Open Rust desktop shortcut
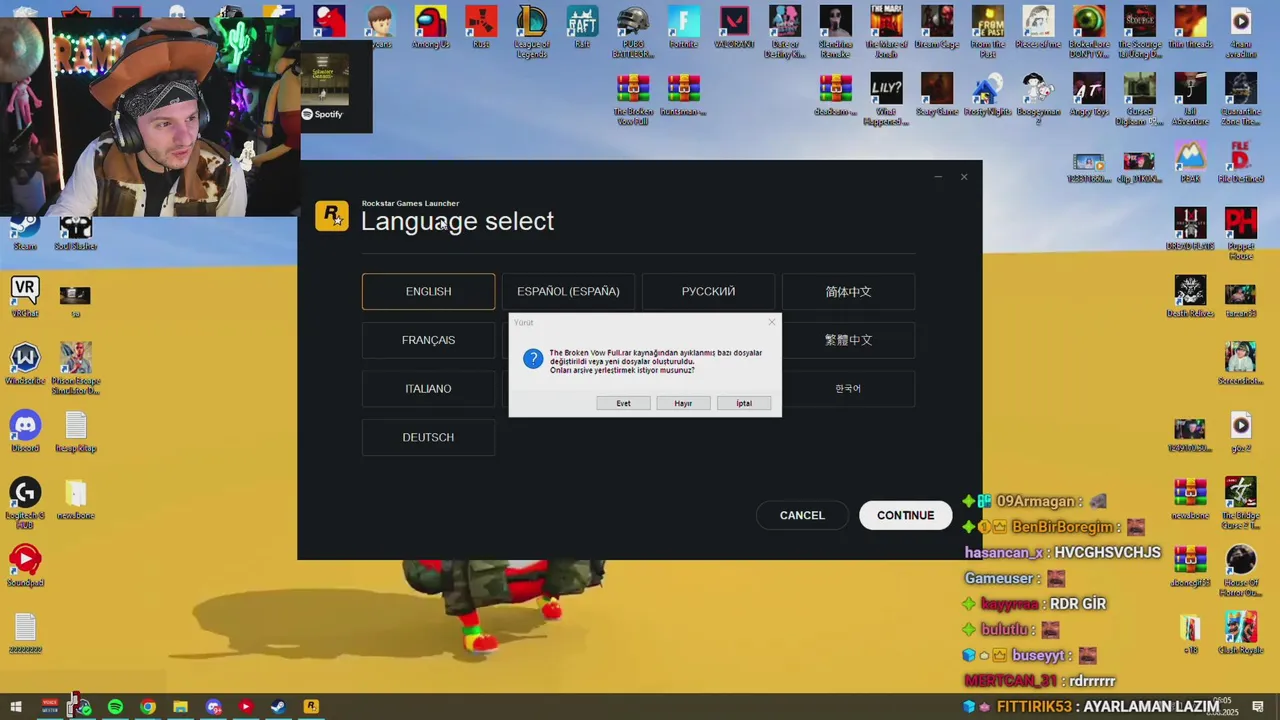The width and height of the screenshot is (1280, 720). coord(481,27)
